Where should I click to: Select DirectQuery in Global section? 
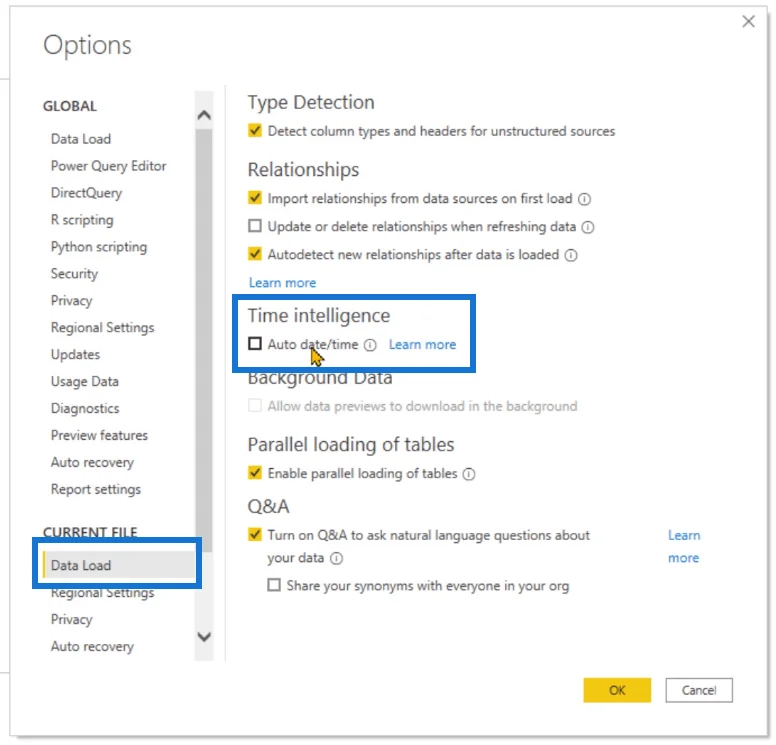(87, 193)
